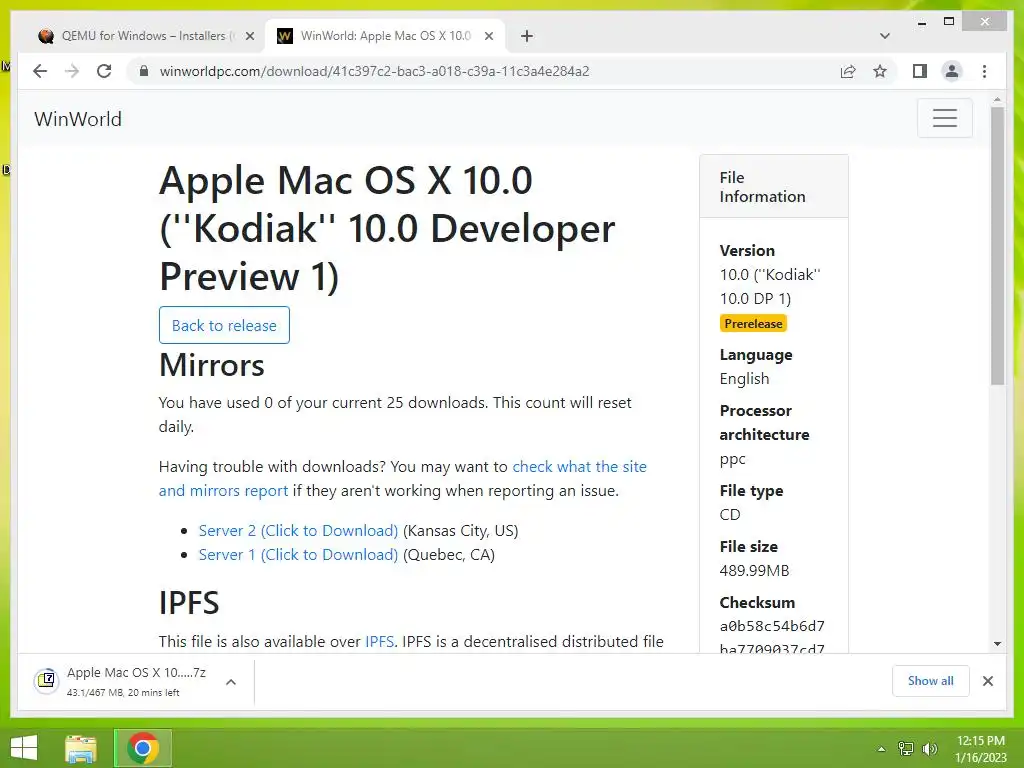Go back using the browser back arrow

click(x=40, y=71)
